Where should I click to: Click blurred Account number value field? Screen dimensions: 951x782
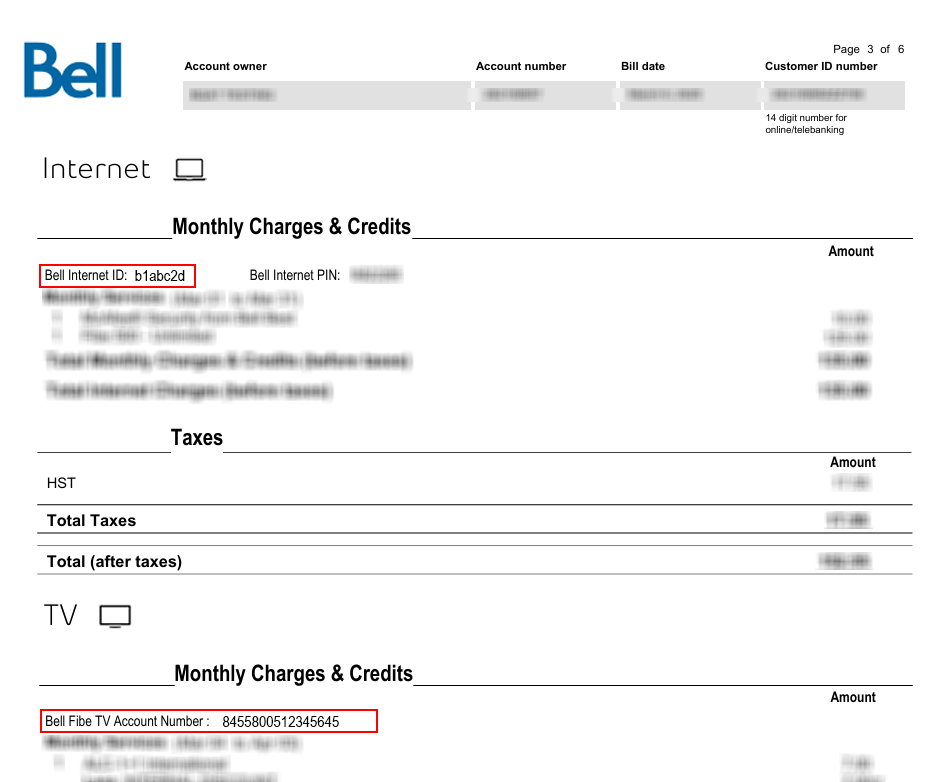click(545, 95)
